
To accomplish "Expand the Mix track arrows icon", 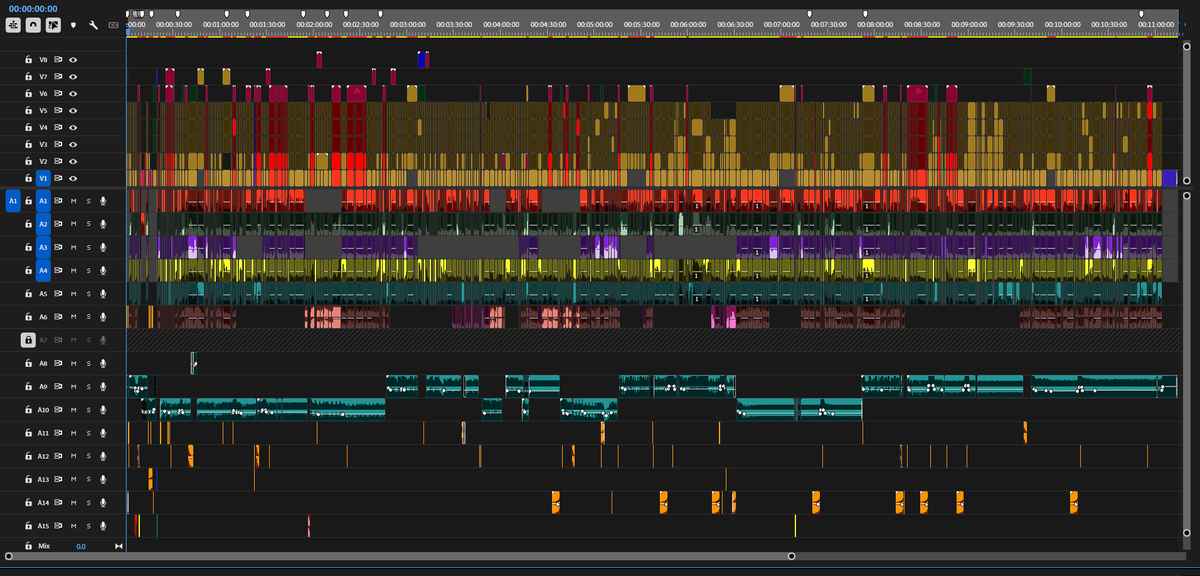I will [119, 546].
